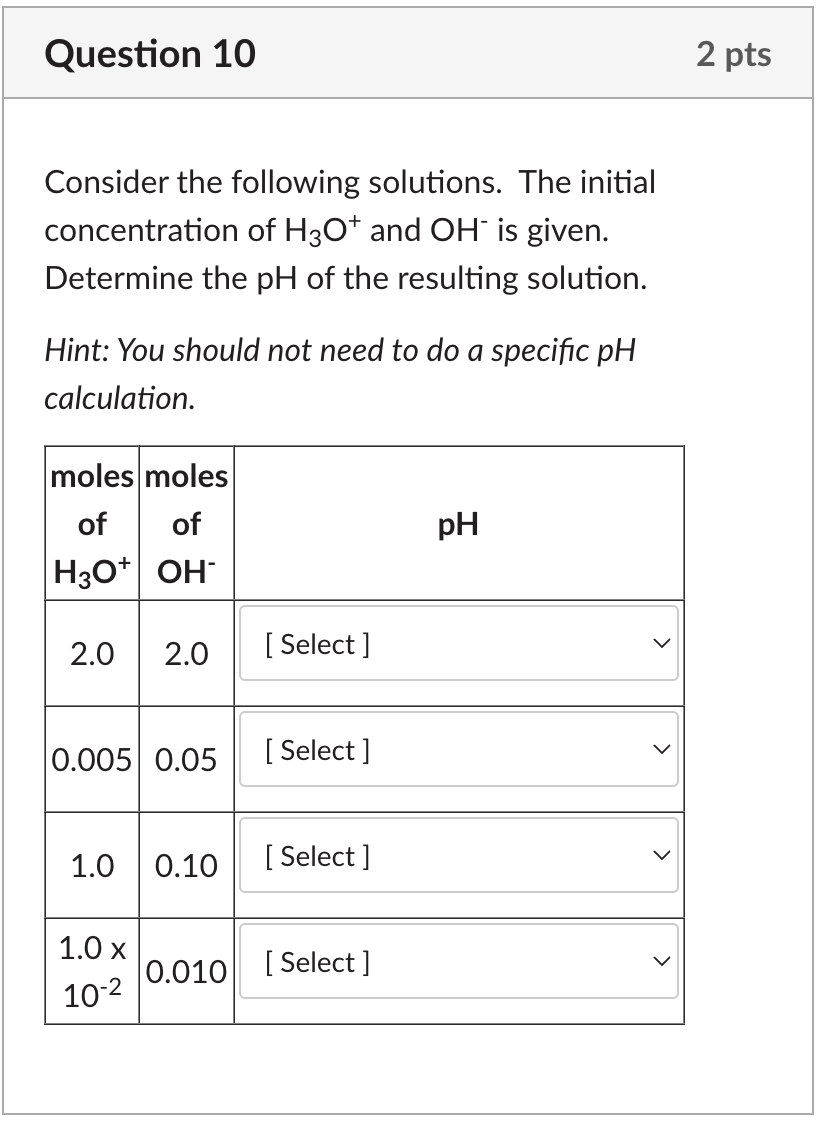This screenshot has height=1126, width=826.
Task: Open the pH dropdown for the 1.0/0.10 row
Action: 458,856
